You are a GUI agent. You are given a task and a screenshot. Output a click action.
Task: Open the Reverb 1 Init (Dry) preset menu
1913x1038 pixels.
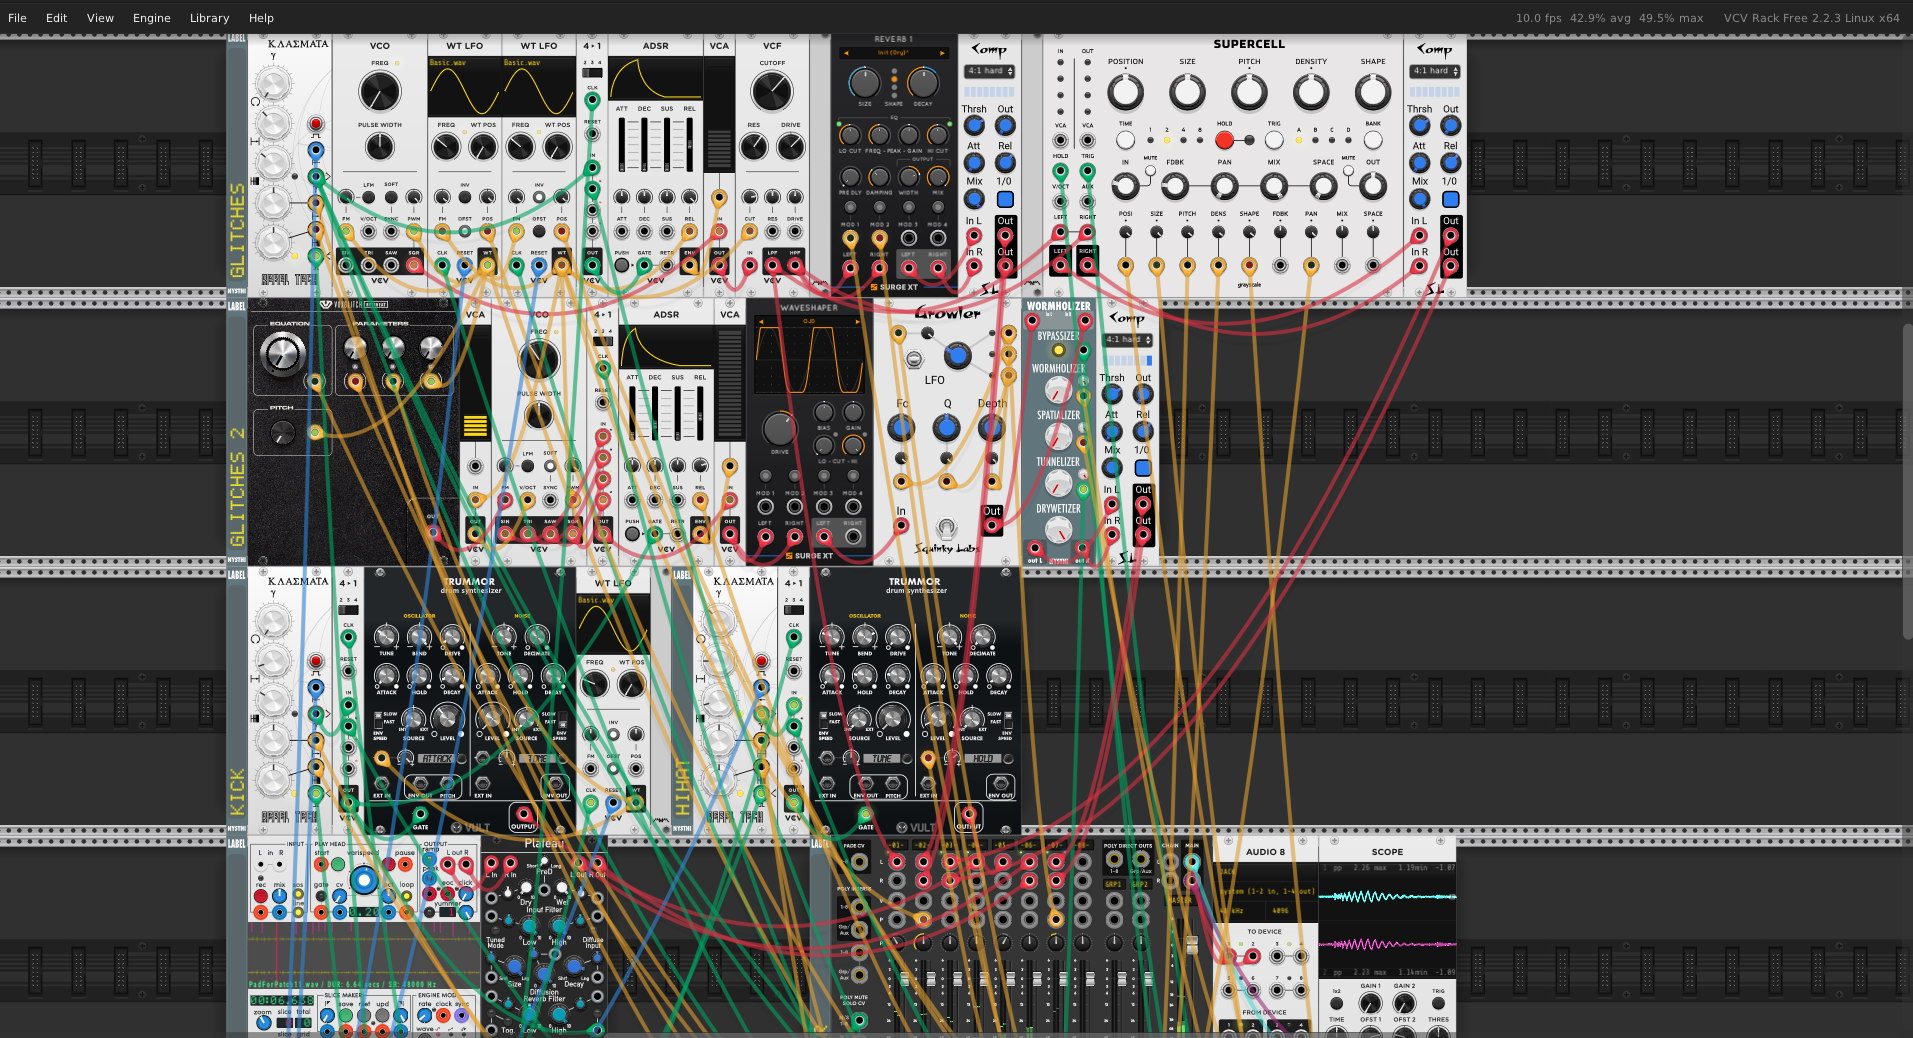[x=893, y=53]
